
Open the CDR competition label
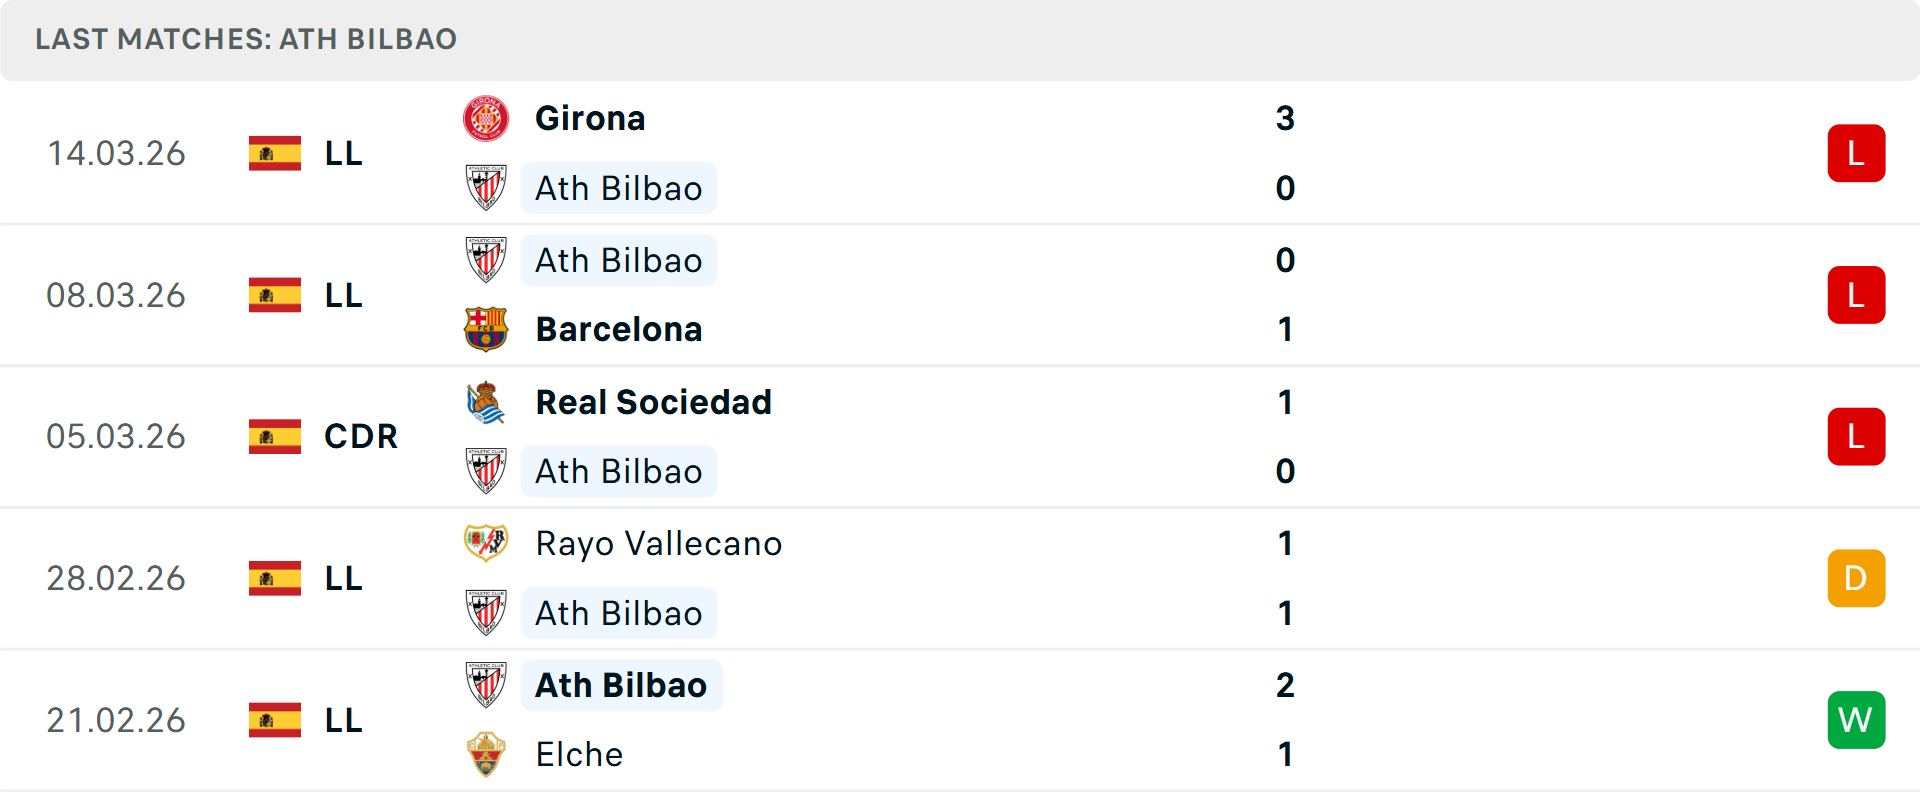[360, 436]
